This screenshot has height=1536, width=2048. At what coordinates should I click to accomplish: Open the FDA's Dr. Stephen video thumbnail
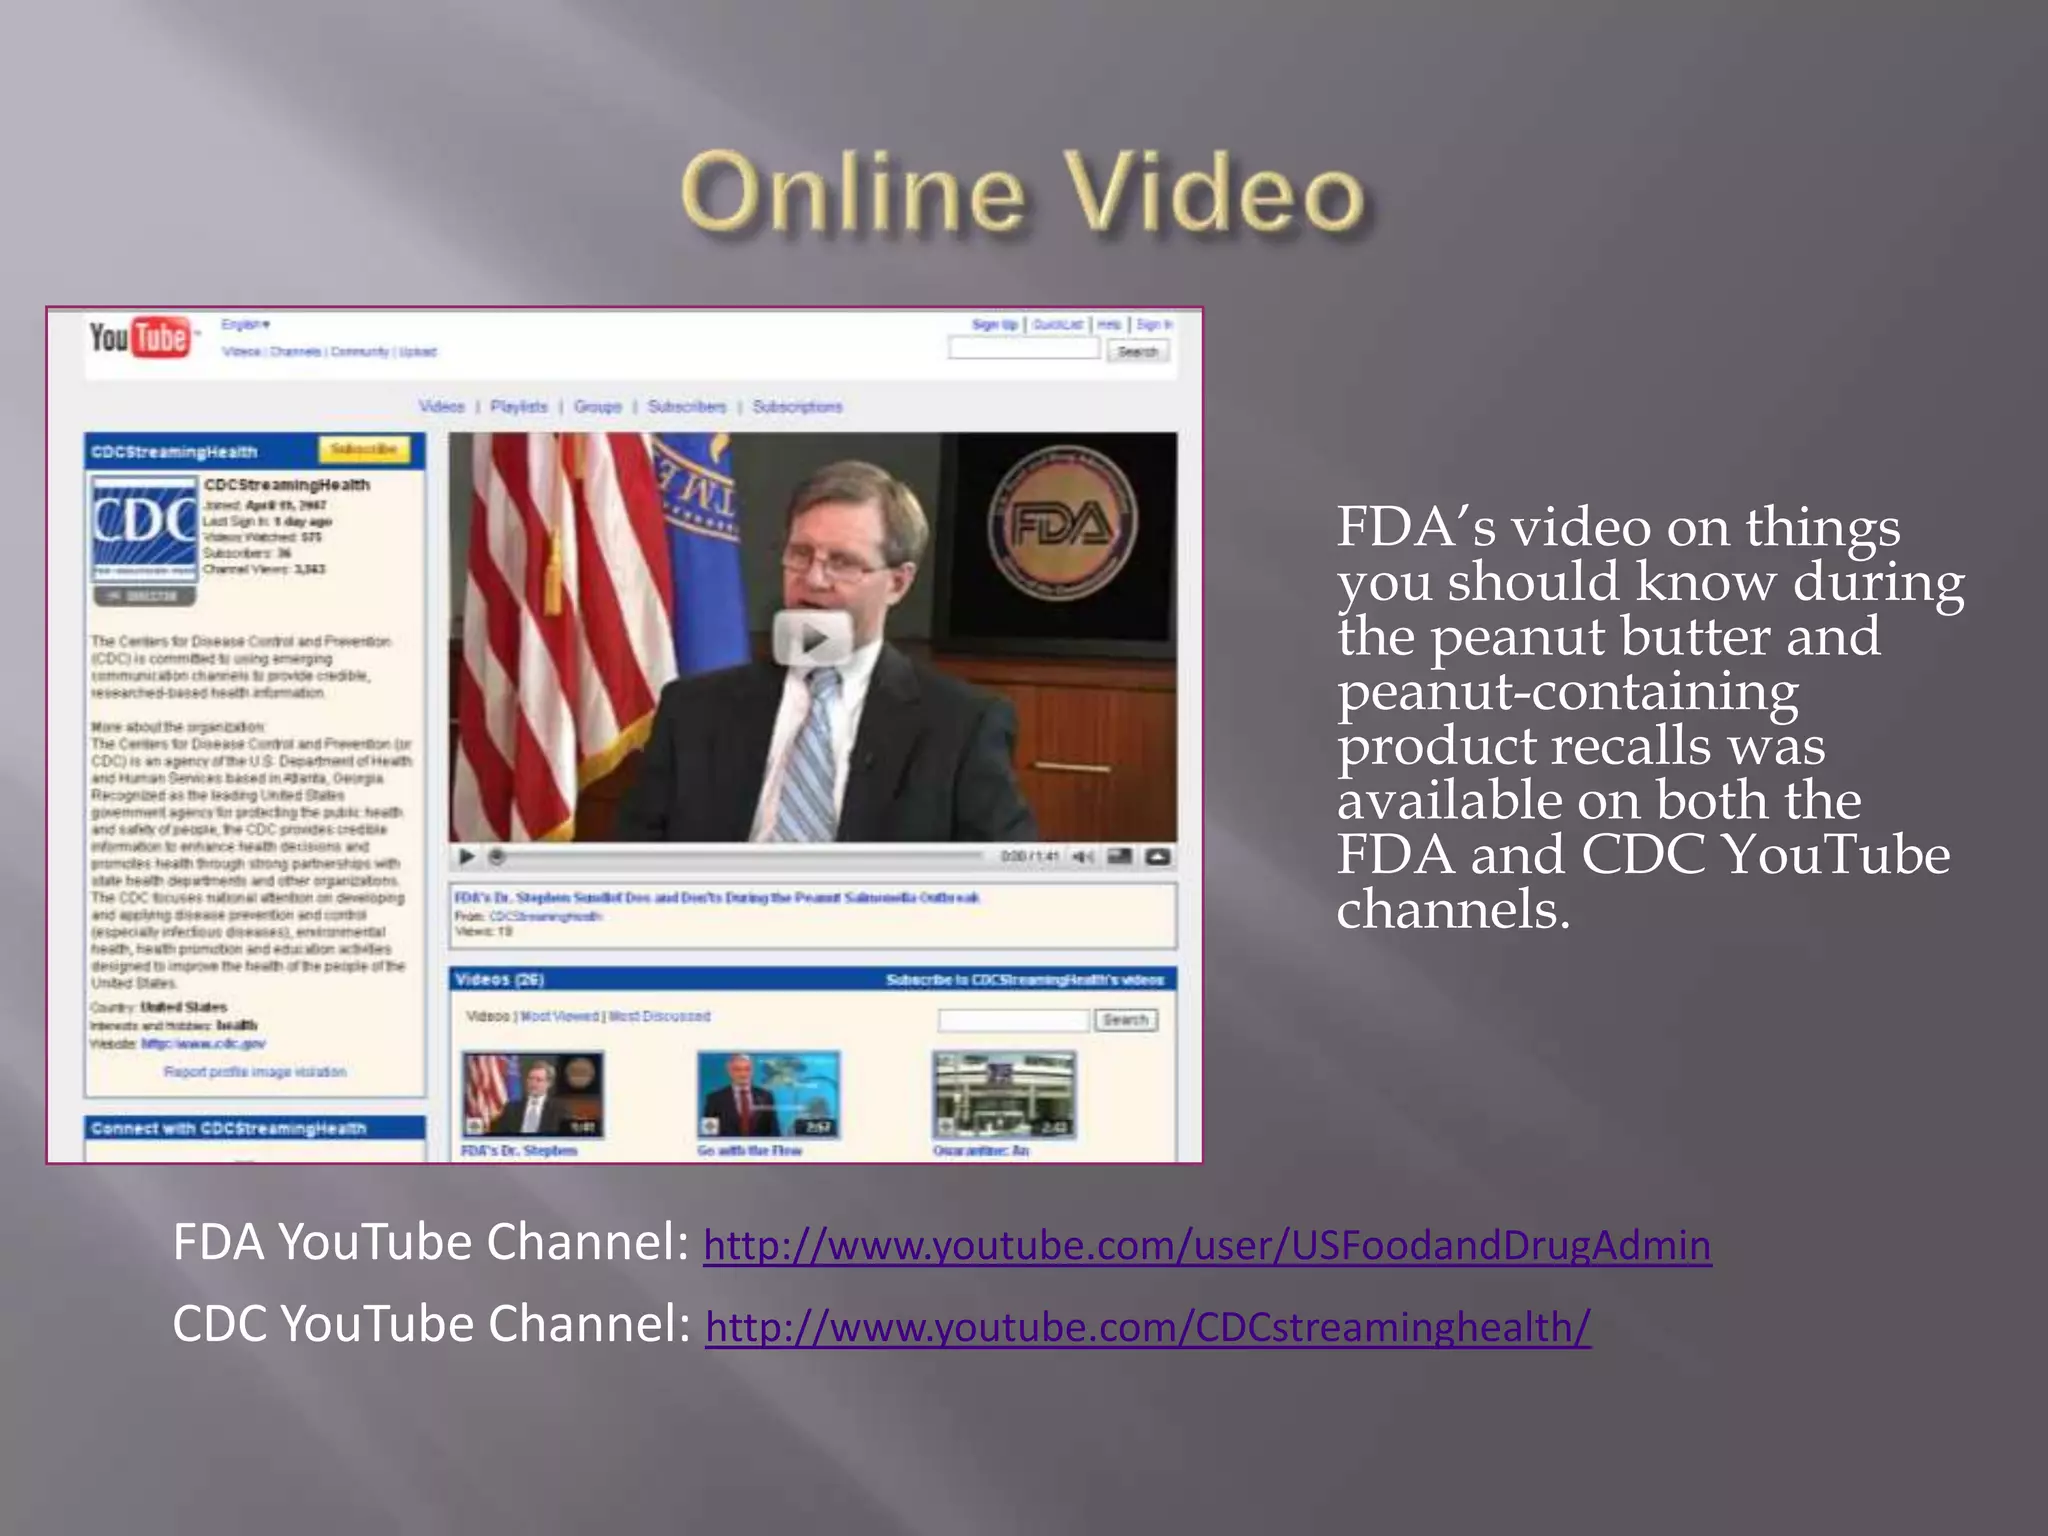[532, 1094]
